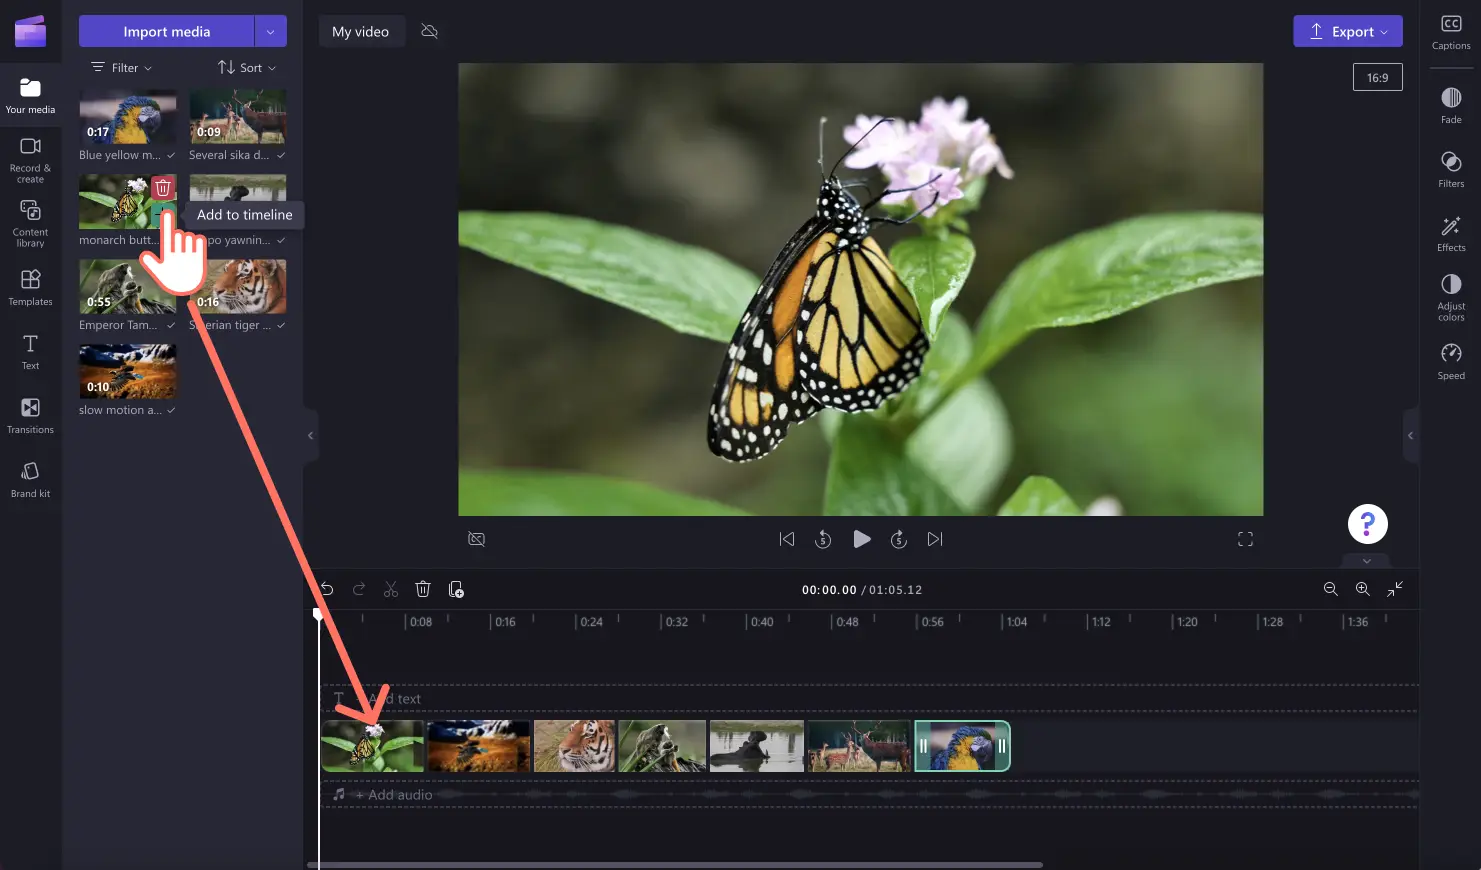1481x870 pixels.
Task: Expand the Export options dropdown
Action: click(x=1384, y=31)
